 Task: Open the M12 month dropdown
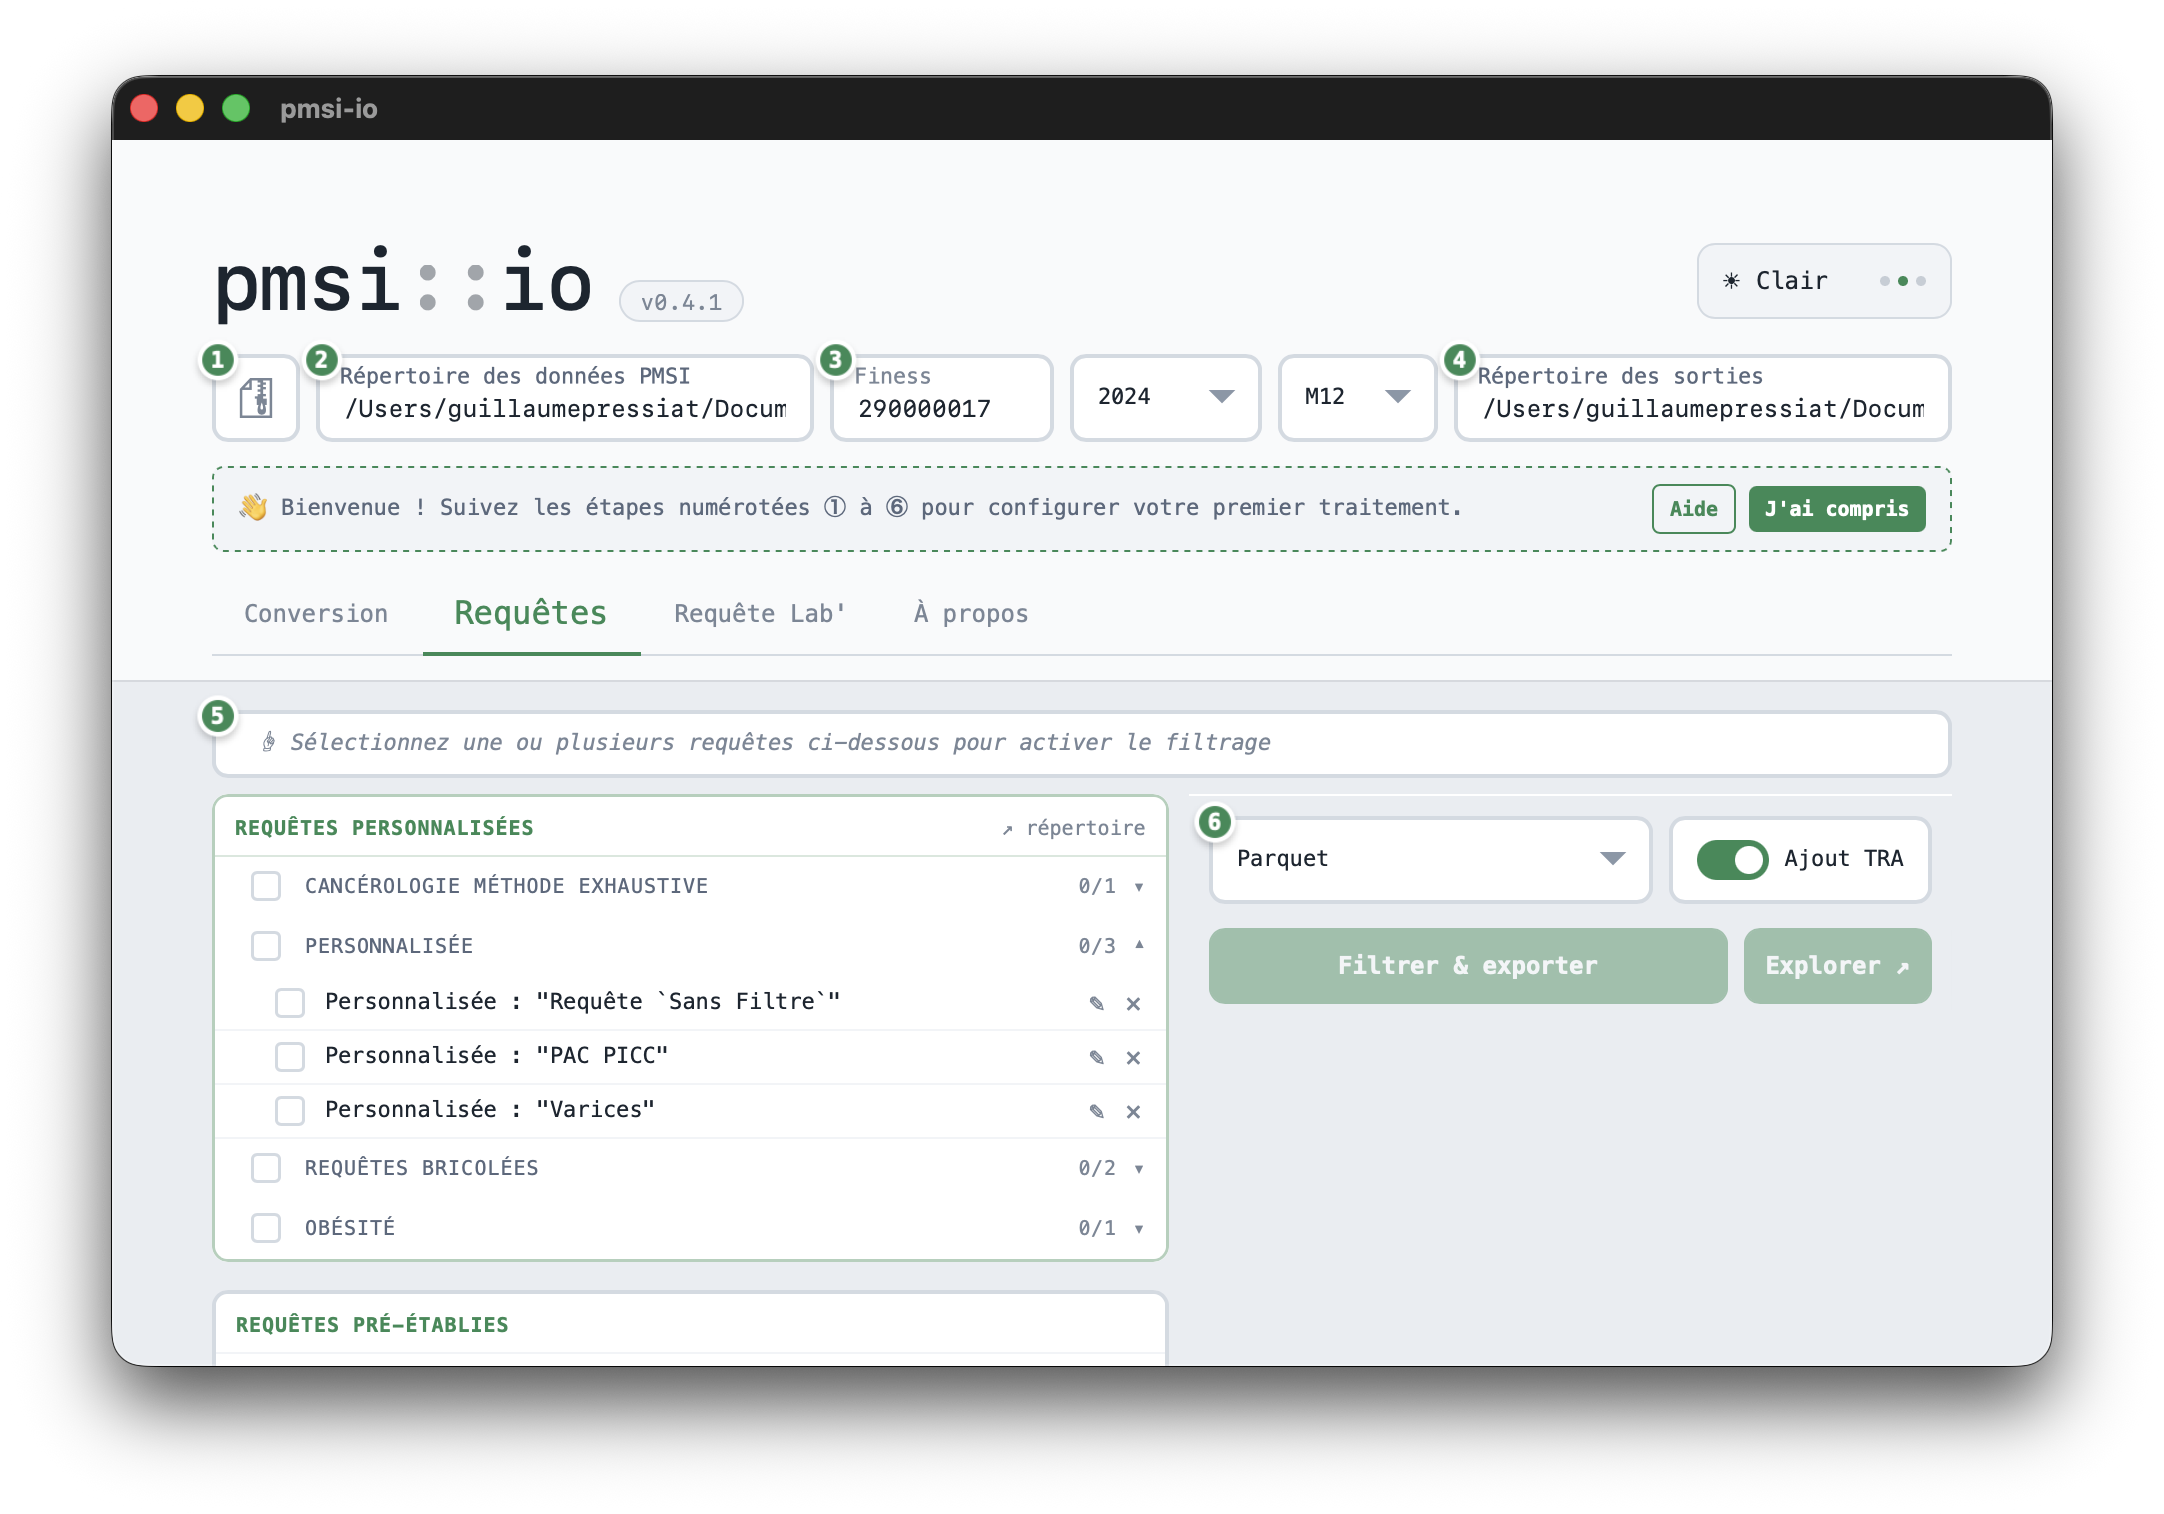1357,397
